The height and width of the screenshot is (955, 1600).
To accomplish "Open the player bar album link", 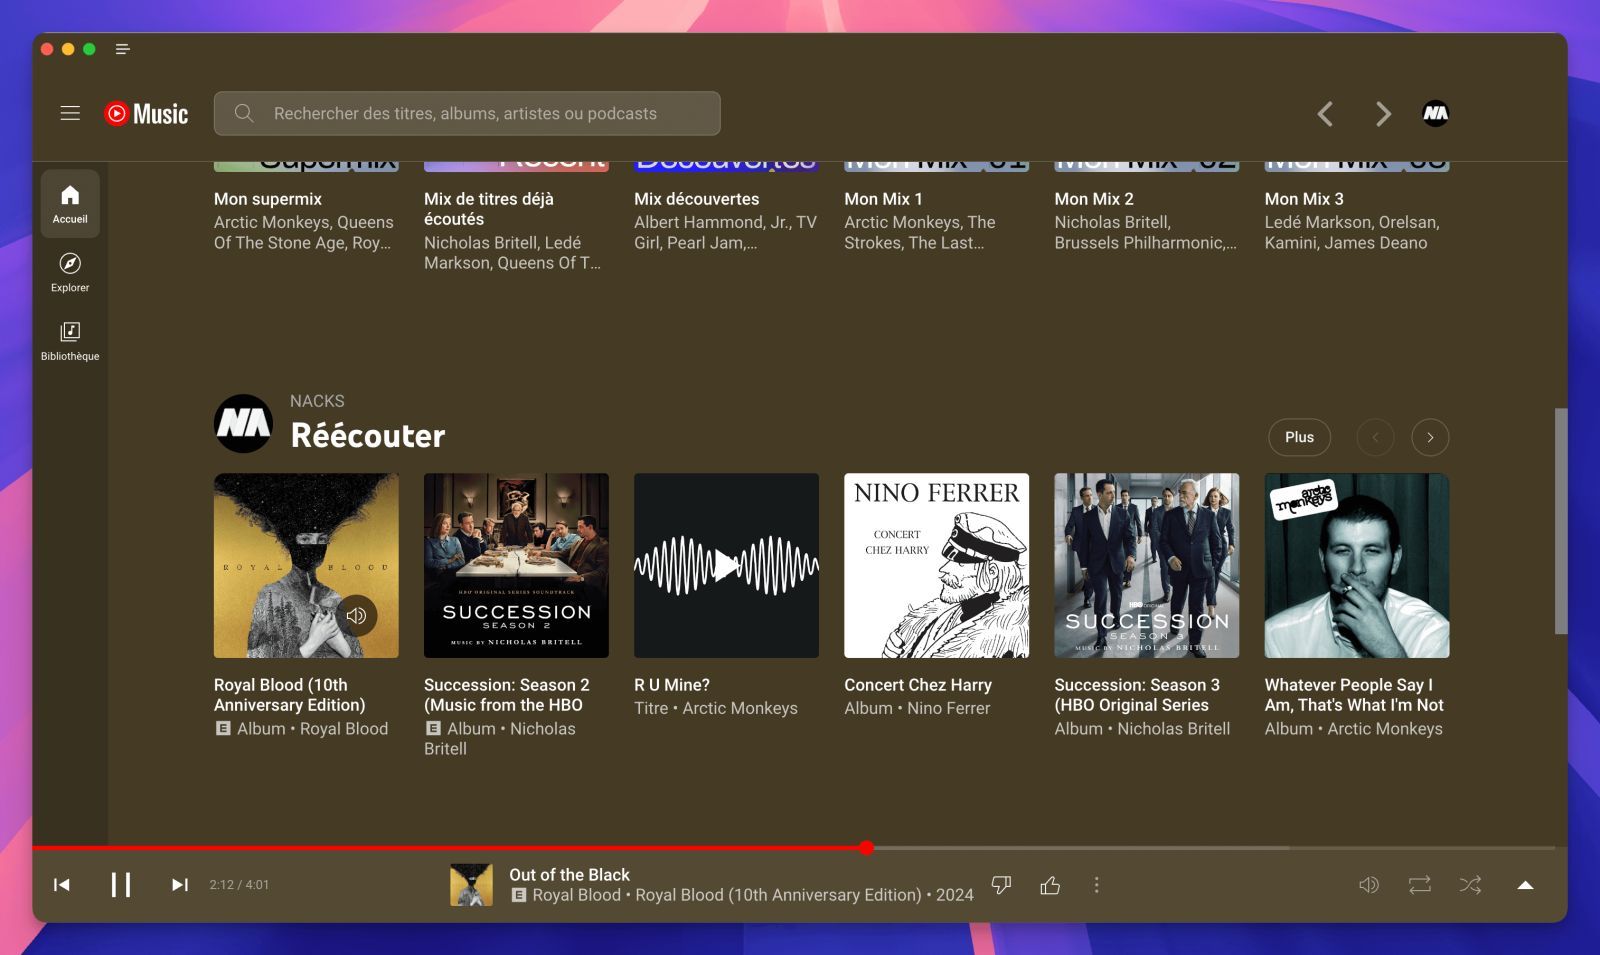I will tap(778, 895).
